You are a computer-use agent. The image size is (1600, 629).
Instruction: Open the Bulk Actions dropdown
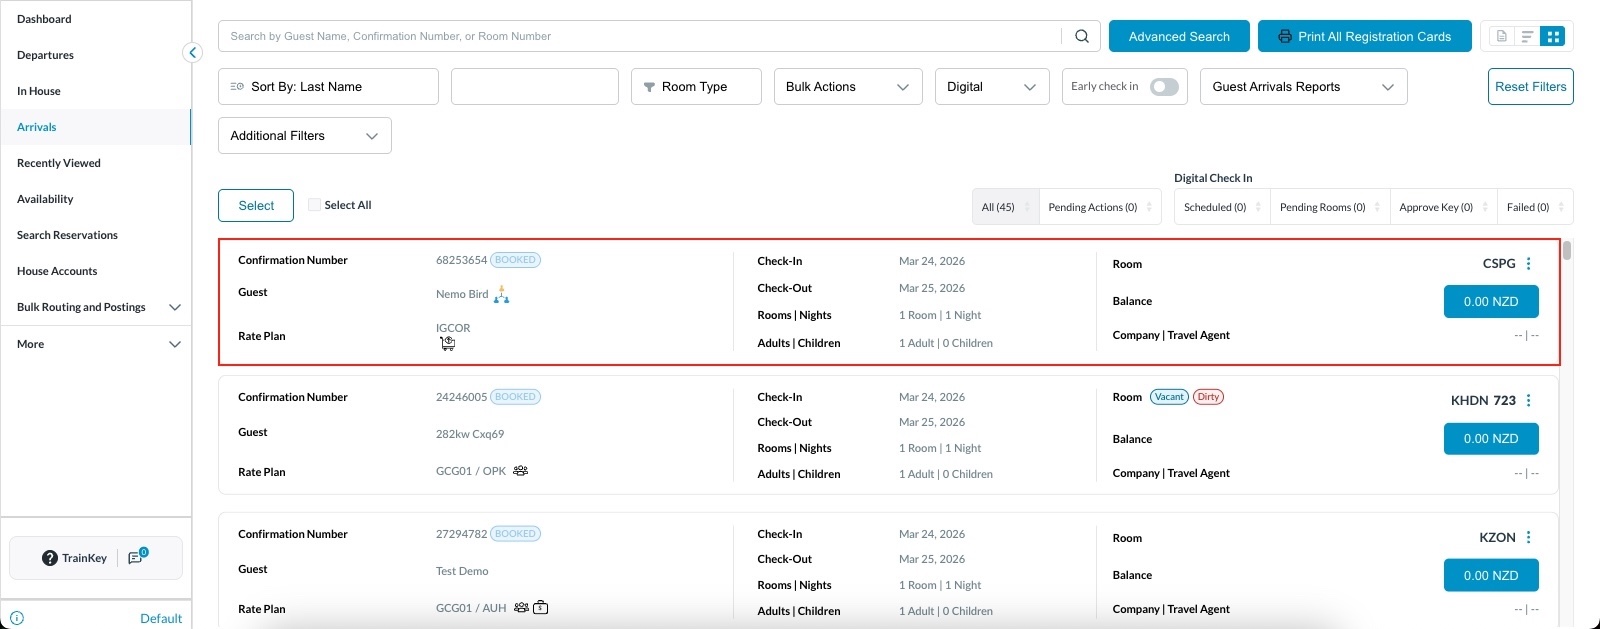847,87
